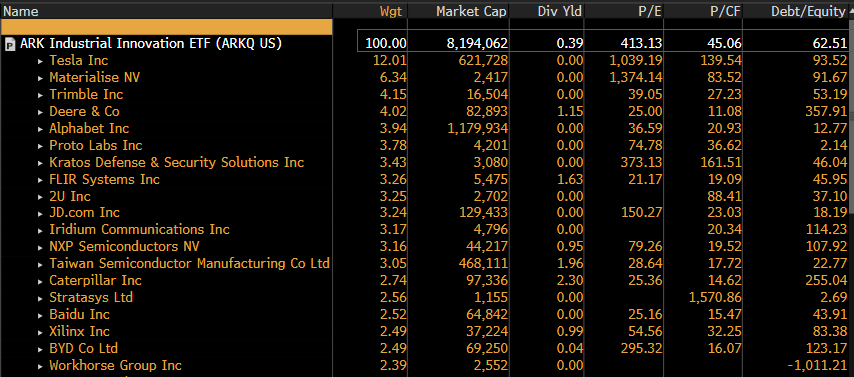Expand the Deere & Co holding arrow
This screenshot has height=377, width=854.
40,112
